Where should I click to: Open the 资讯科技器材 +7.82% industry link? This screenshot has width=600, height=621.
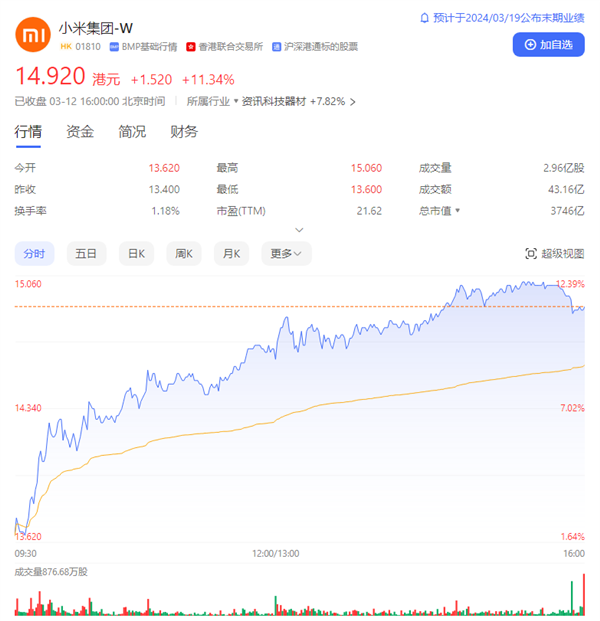[x=293, y=102]
